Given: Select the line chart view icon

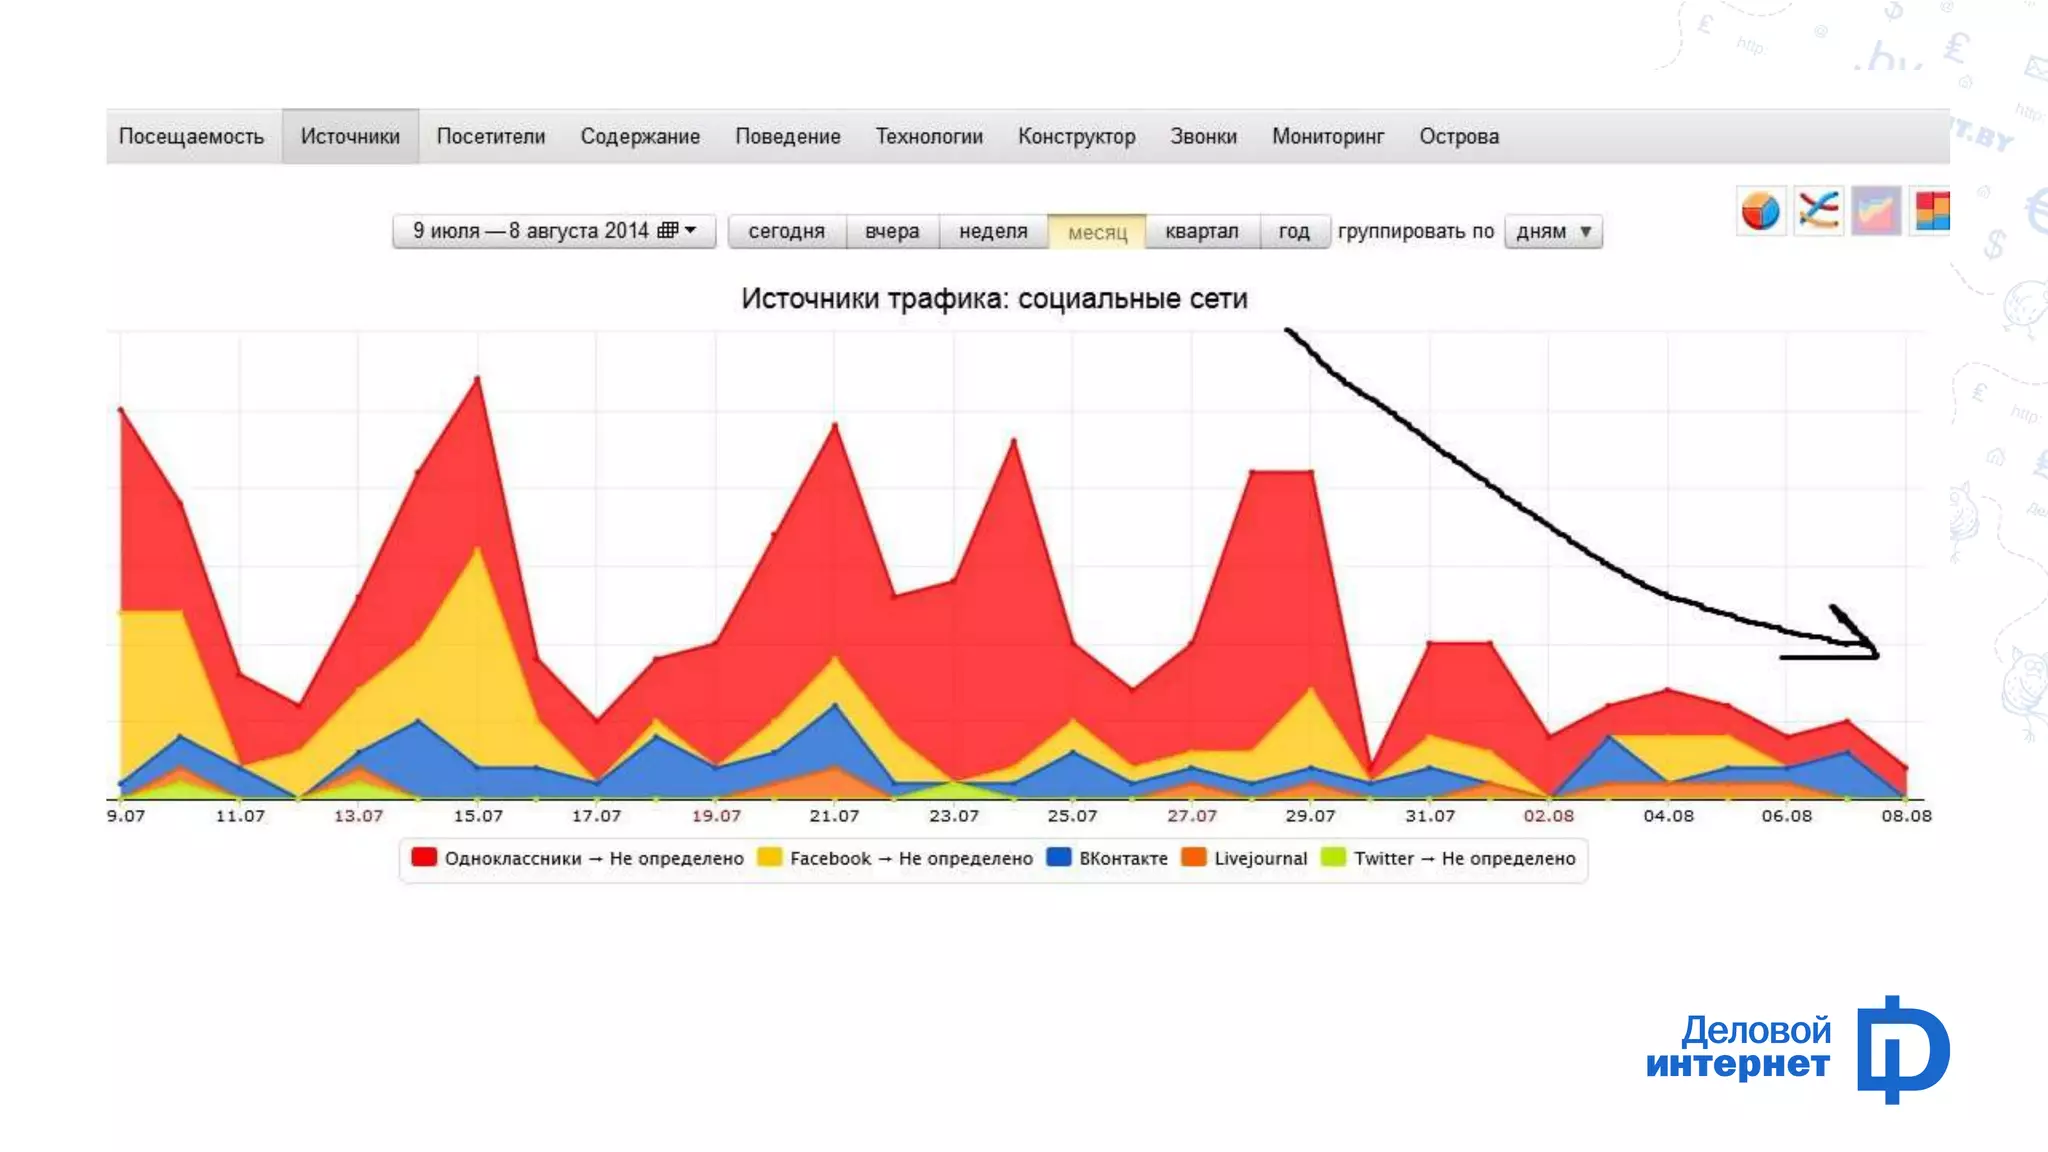Looking at the screenshot, I should pos(1818,211).
